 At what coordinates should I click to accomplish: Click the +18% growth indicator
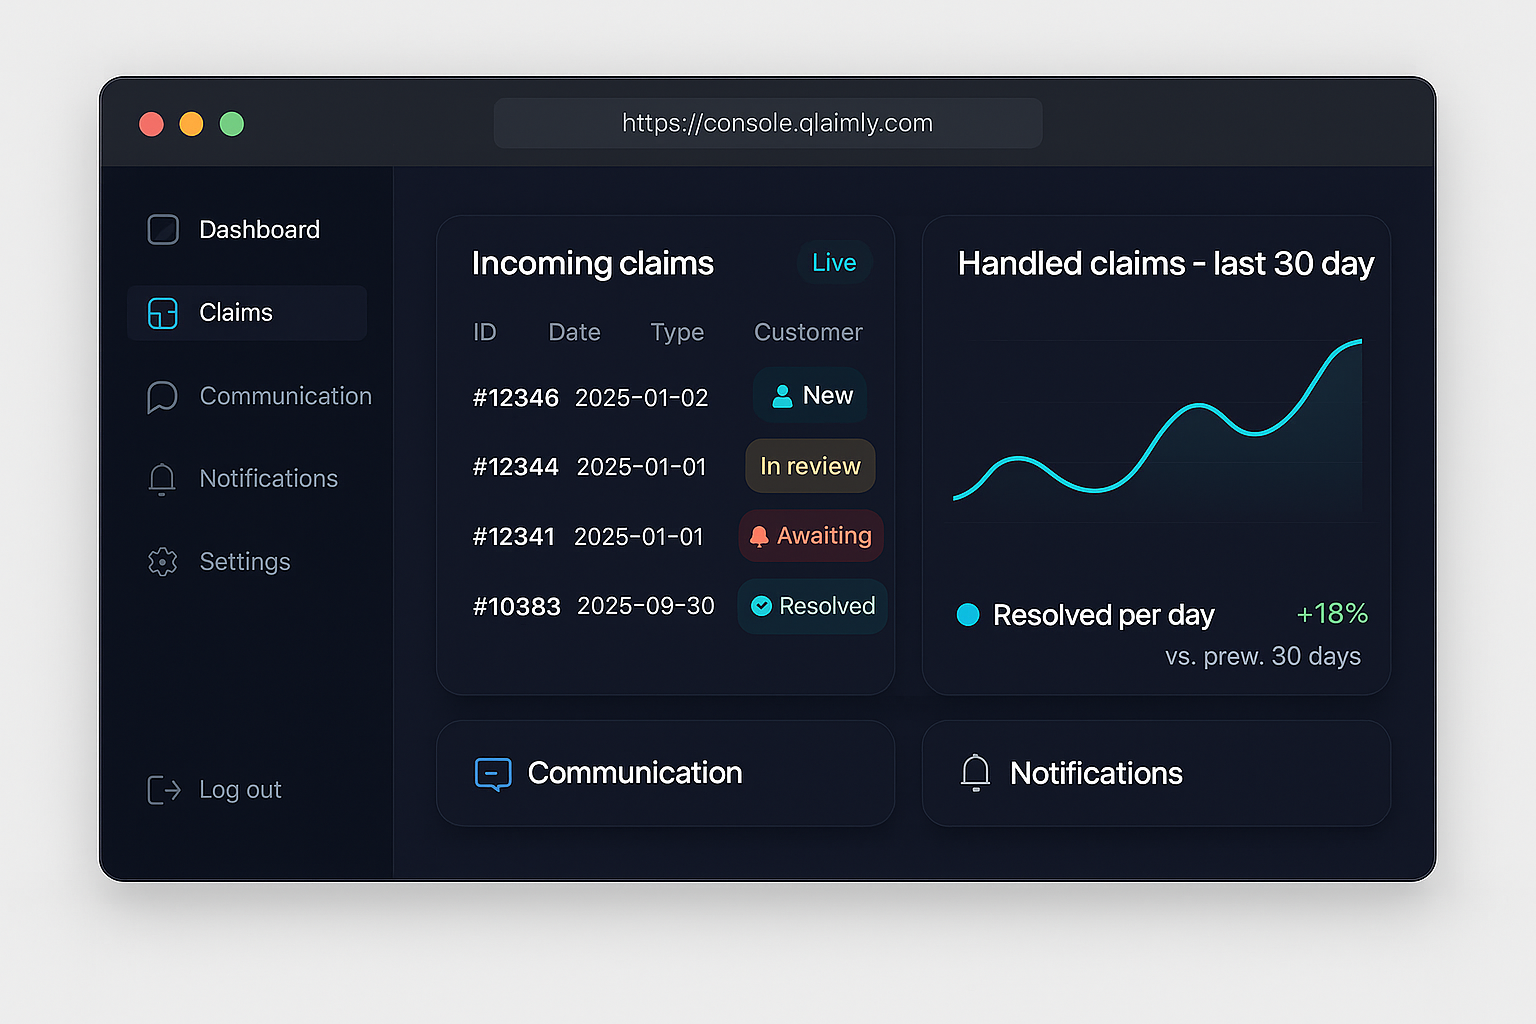(x=1332, y=614)
